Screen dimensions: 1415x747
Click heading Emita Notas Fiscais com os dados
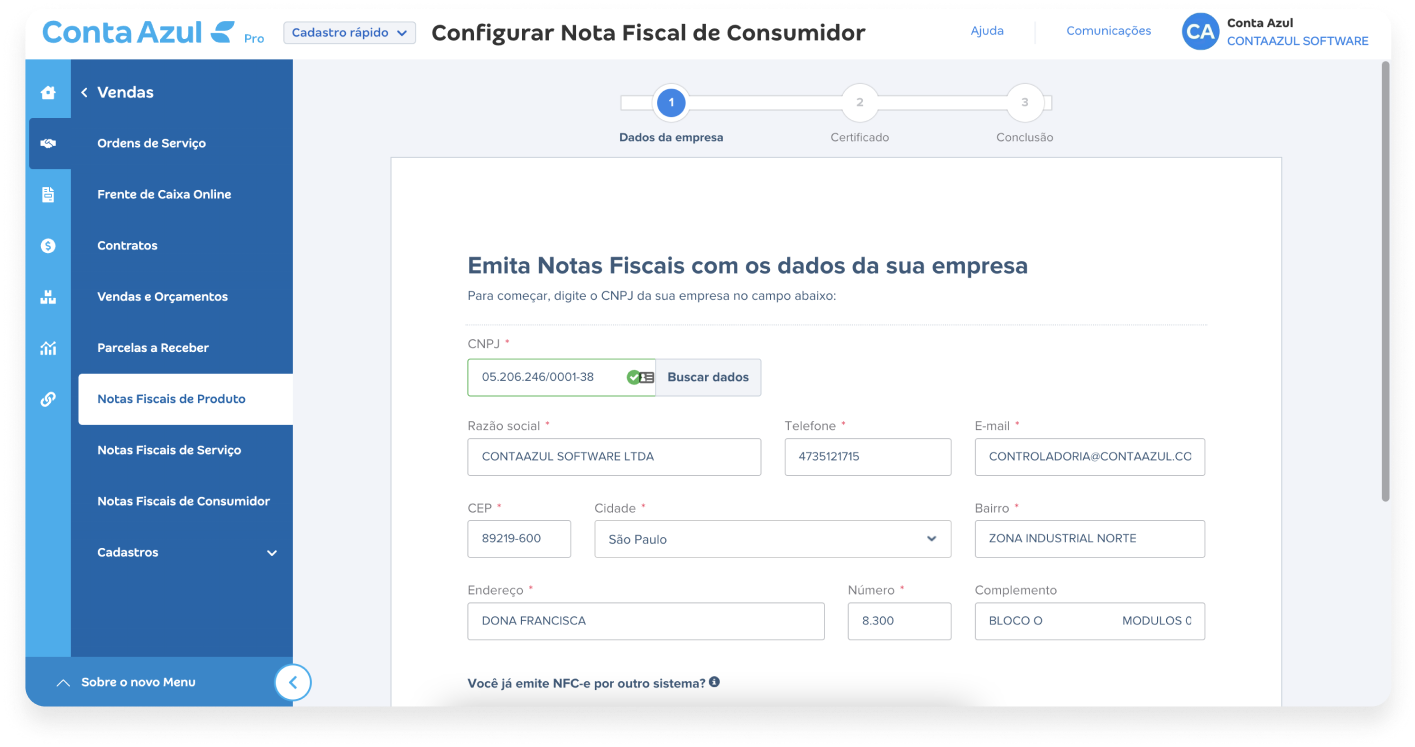748,266
